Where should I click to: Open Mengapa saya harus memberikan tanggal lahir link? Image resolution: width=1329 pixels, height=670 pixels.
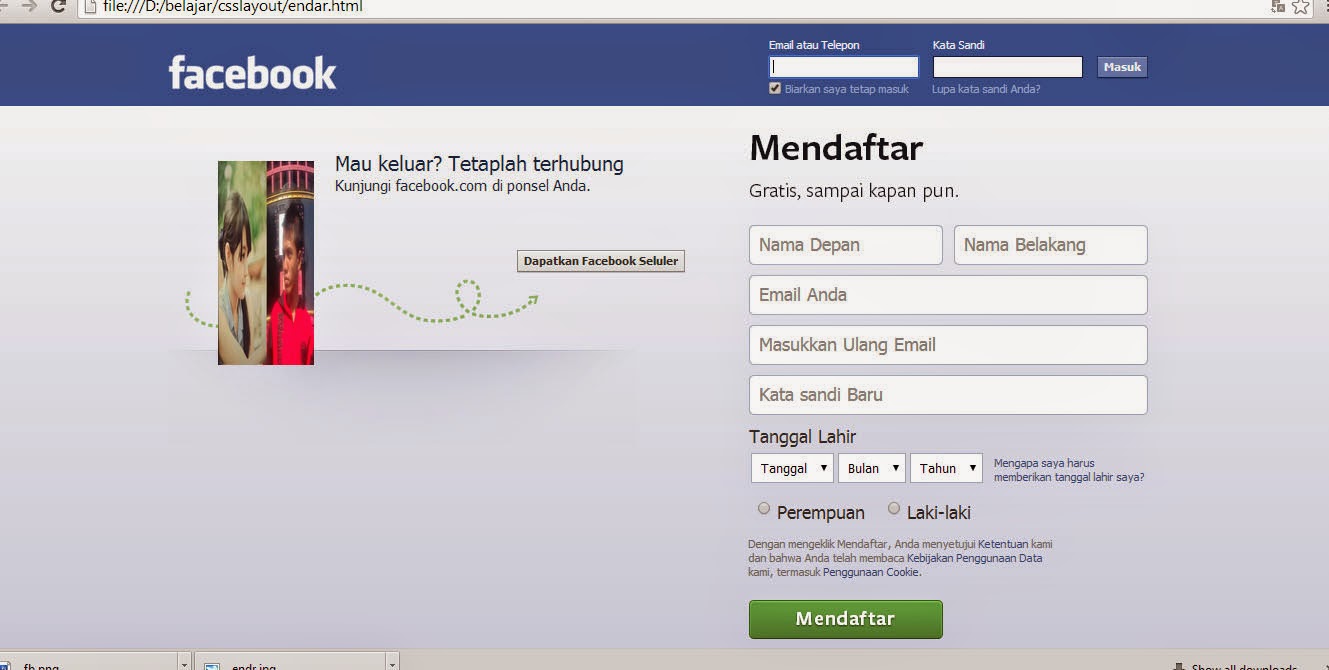[1069, 470]
